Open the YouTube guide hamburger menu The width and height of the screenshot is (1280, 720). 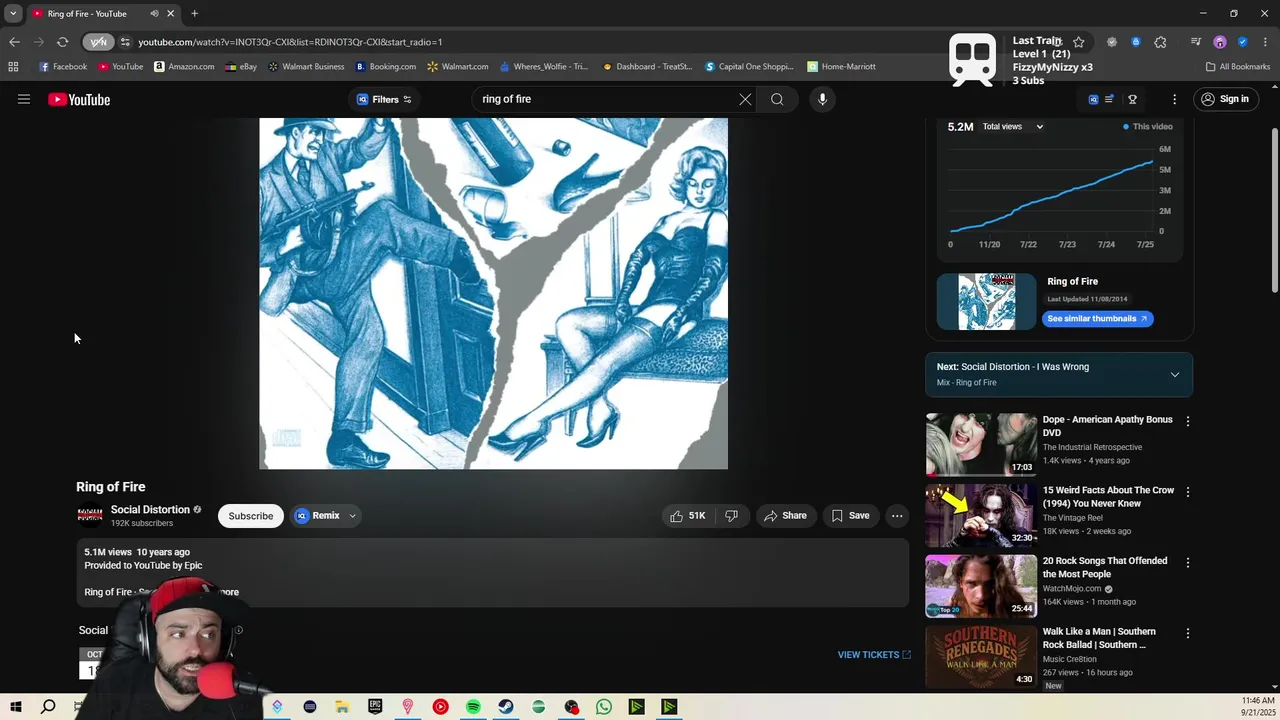pyautogui.click(x=24, y=99)
